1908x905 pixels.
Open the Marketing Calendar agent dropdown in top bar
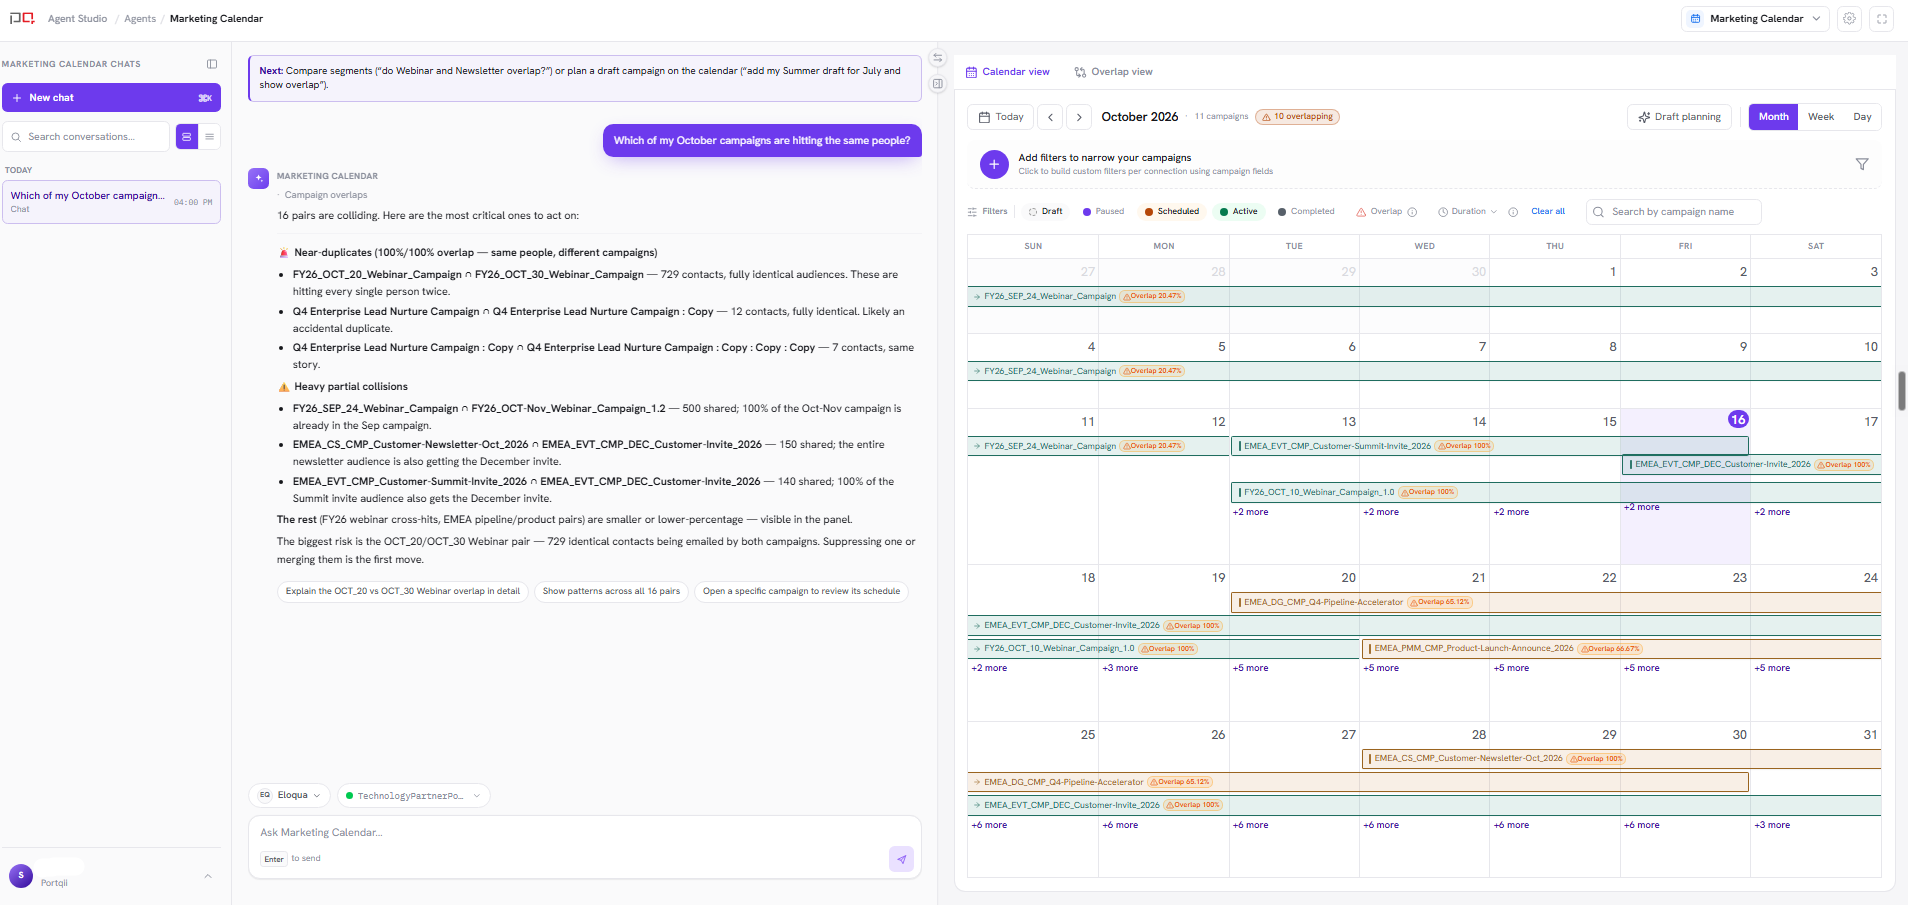click(x=1756, y=19)
